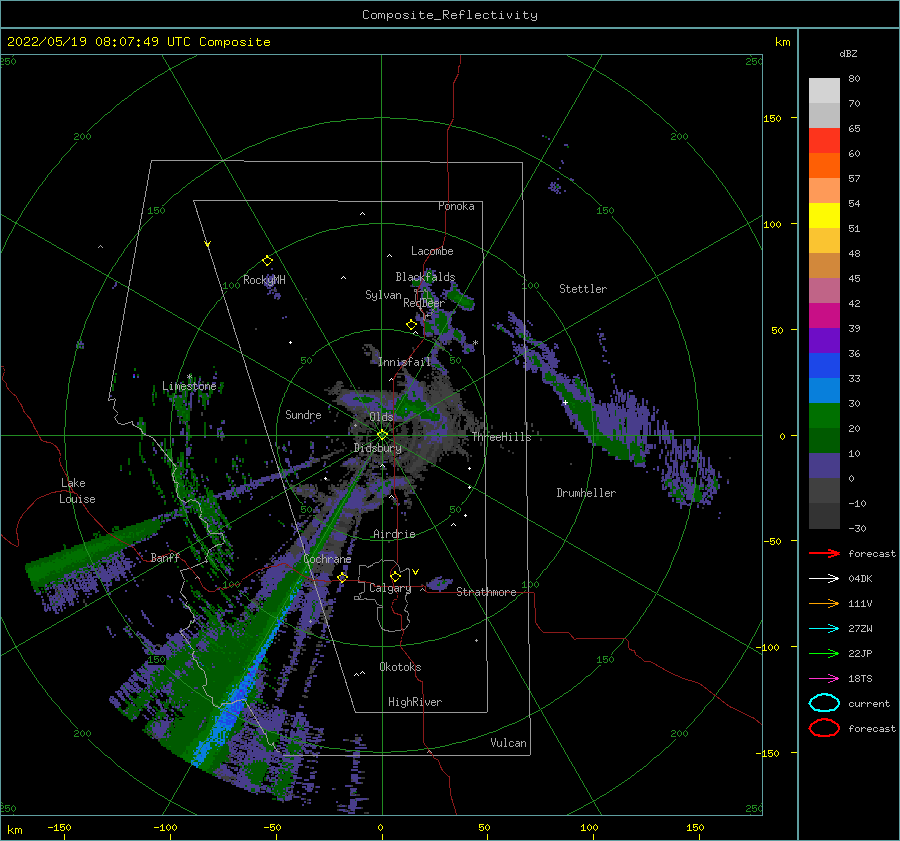
Task: Click the red forecast arrow in legend
Action: pyautogui.click(x=824, y=553)
